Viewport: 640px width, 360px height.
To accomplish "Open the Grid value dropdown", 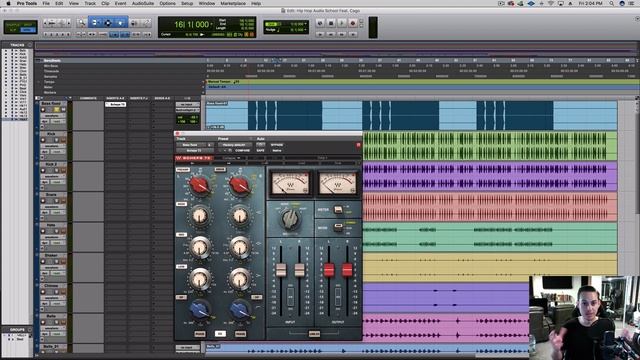I will coord(305,24).
